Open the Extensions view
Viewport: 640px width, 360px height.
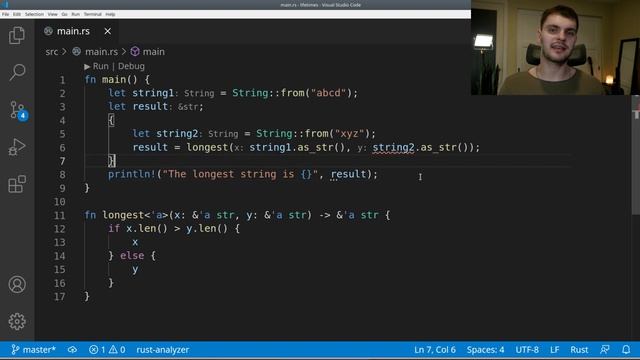[17, 184]
